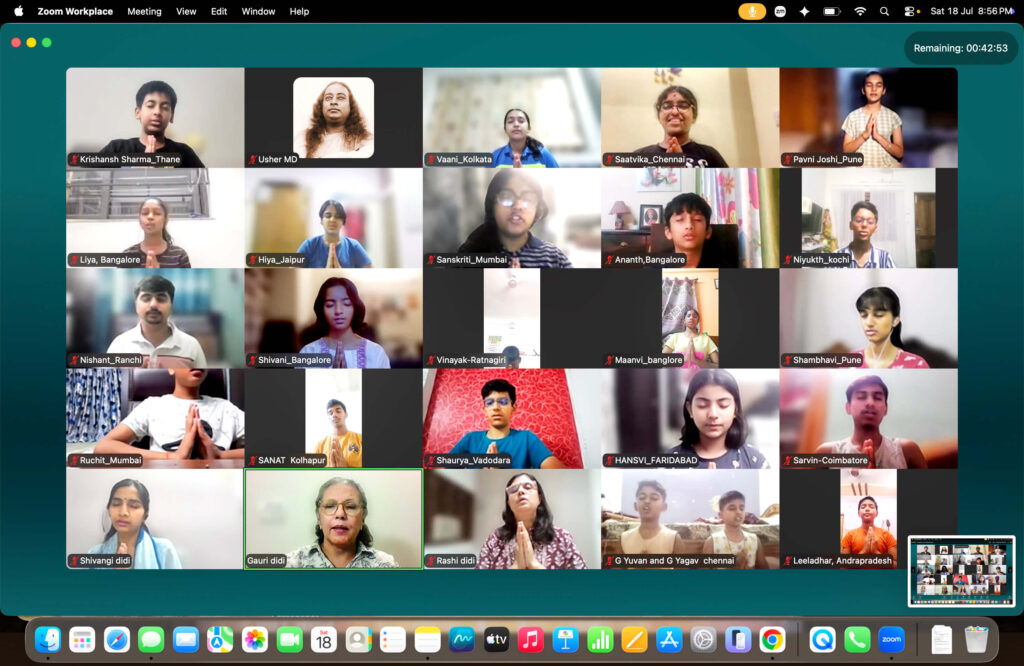Open Mail app in dock

coord(185,640)
